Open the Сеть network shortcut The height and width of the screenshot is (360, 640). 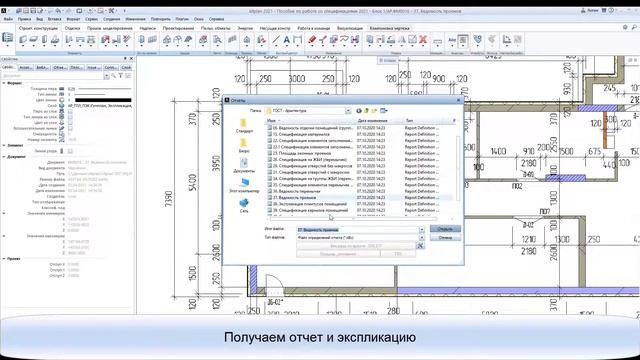click(244, 206)
